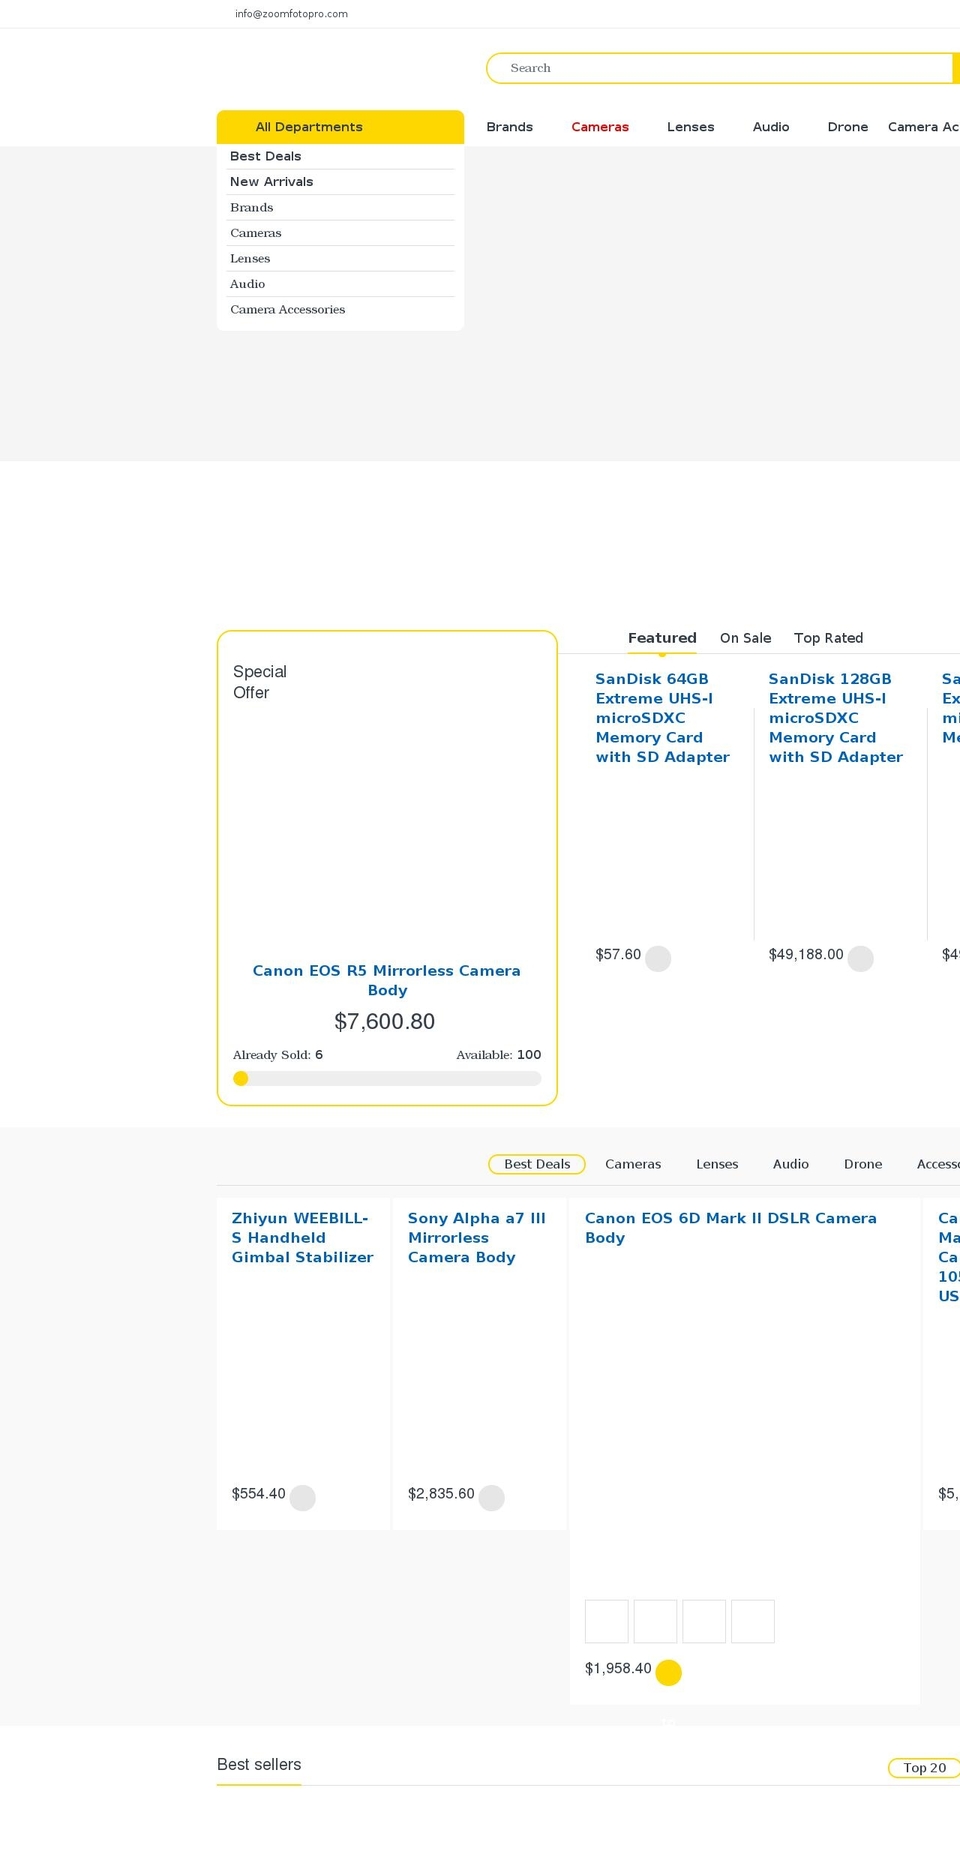Open SanDisk 64GB Extreme microSDXC product
The image size is (960, 1875).
[x=662, y=718]
